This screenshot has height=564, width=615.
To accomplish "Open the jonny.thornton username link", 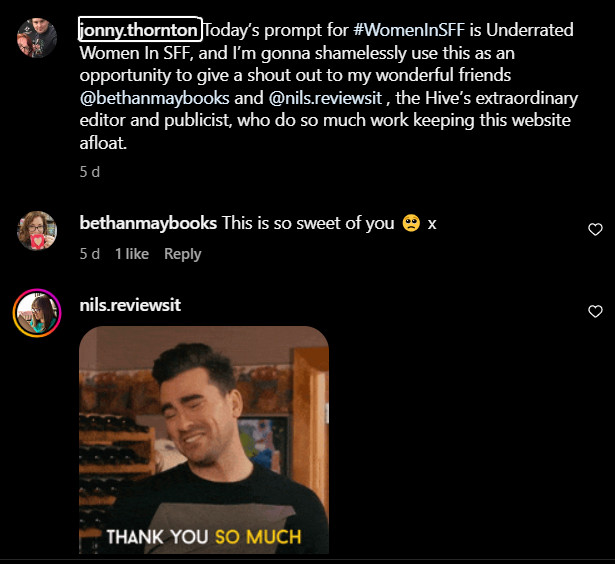I will click(x=139, y=29).
